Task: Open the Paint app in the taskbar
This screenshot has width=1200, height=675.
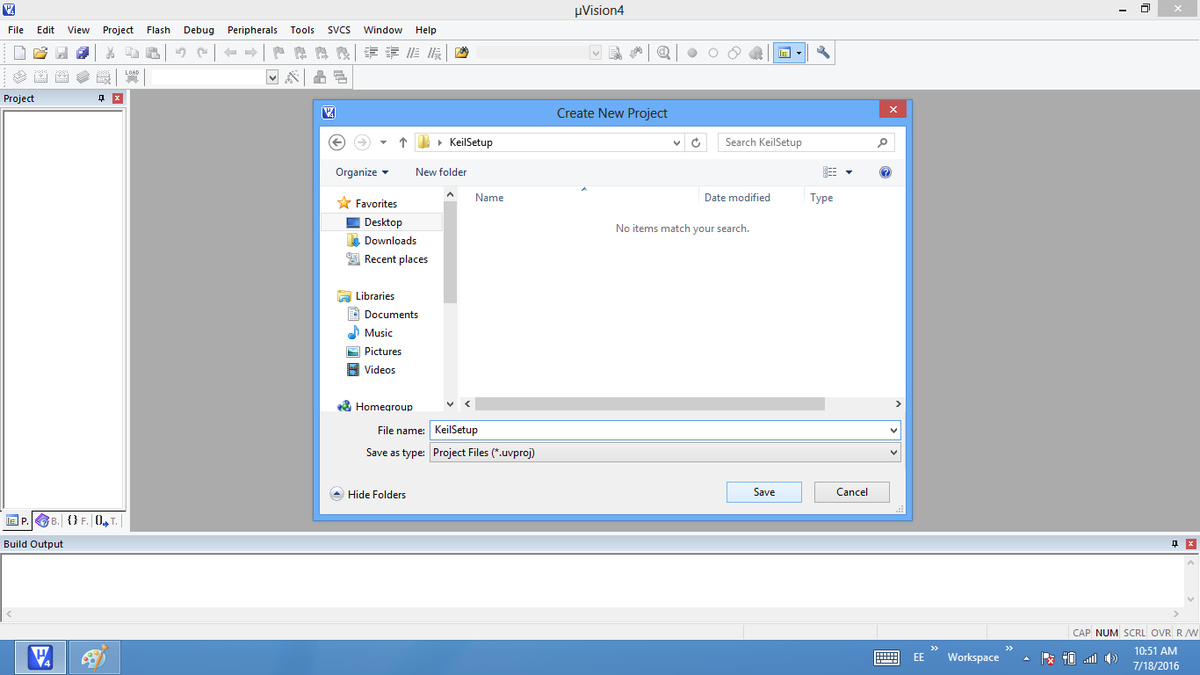Action: 92,657
